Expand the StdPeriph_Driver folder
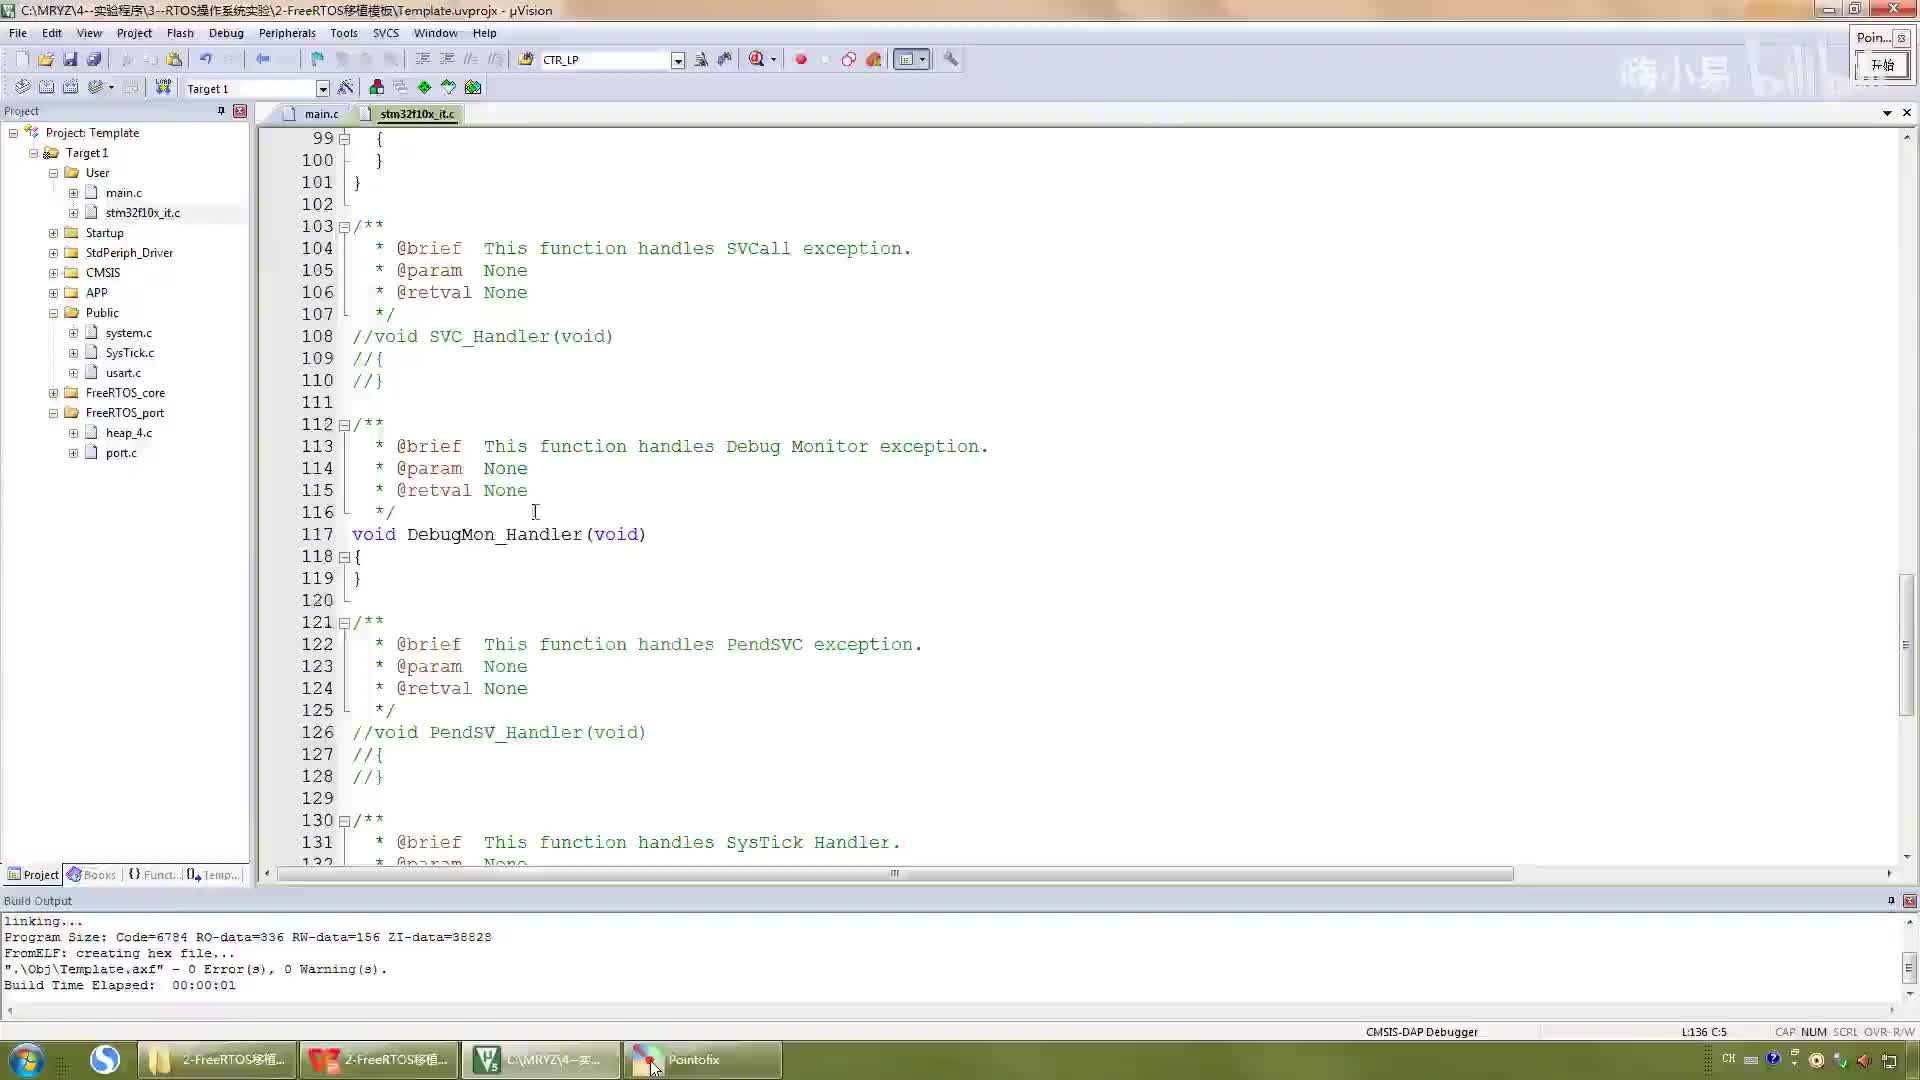The height and width of the screenshot is (1080, 1920). point(54,253)
